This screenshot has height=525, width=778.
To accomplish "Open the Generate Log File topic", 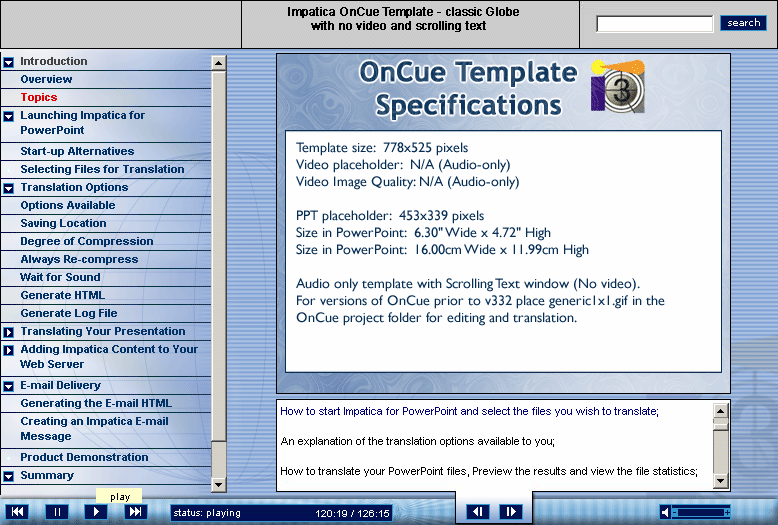I will [x=69, y=313].
